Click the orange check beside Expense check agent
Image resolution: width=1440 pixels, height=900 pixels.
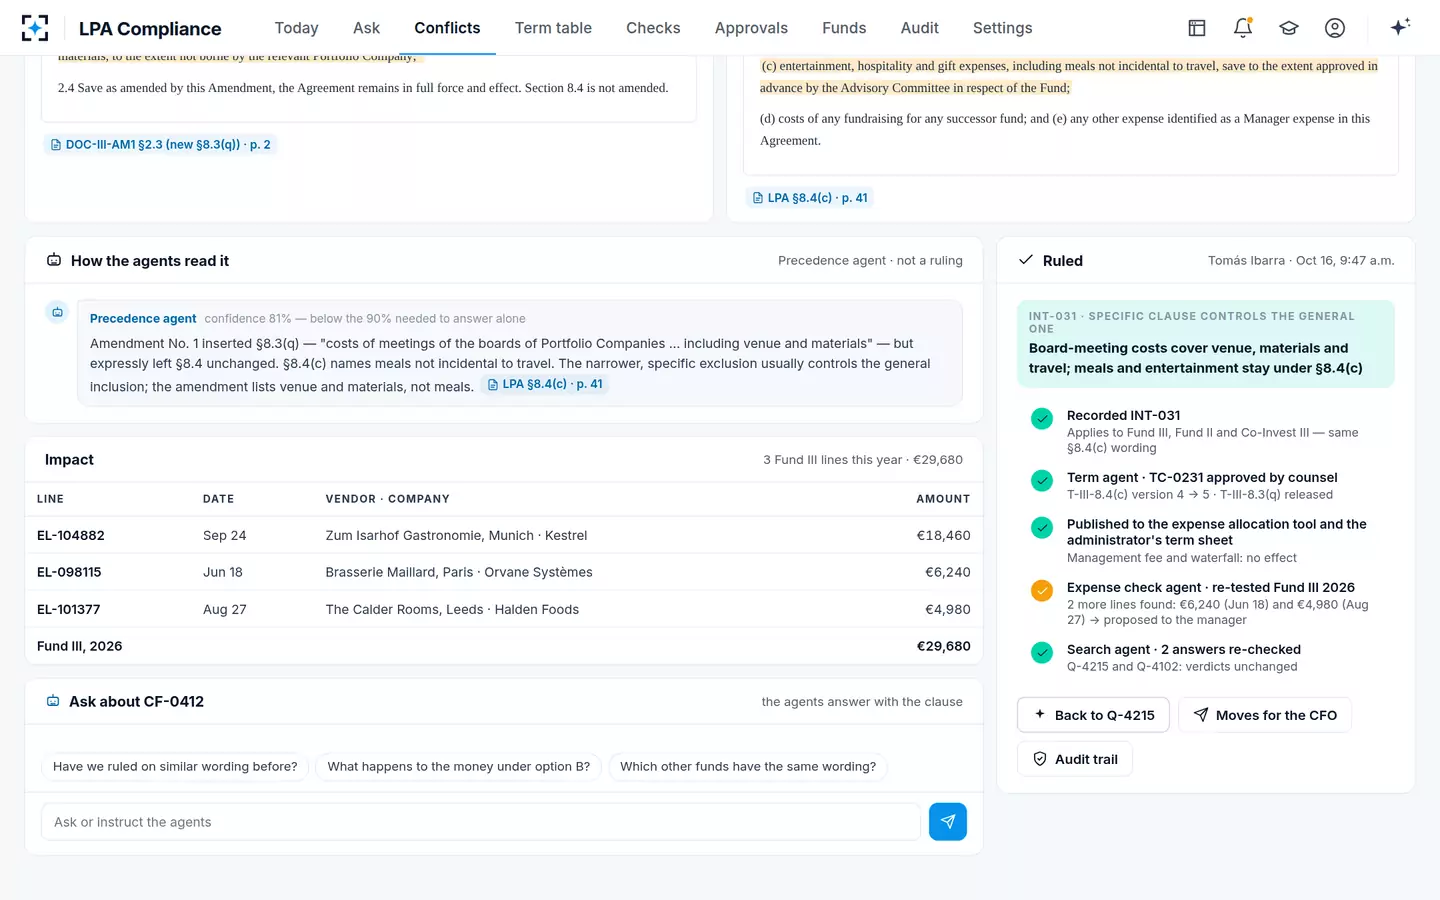1042,590
